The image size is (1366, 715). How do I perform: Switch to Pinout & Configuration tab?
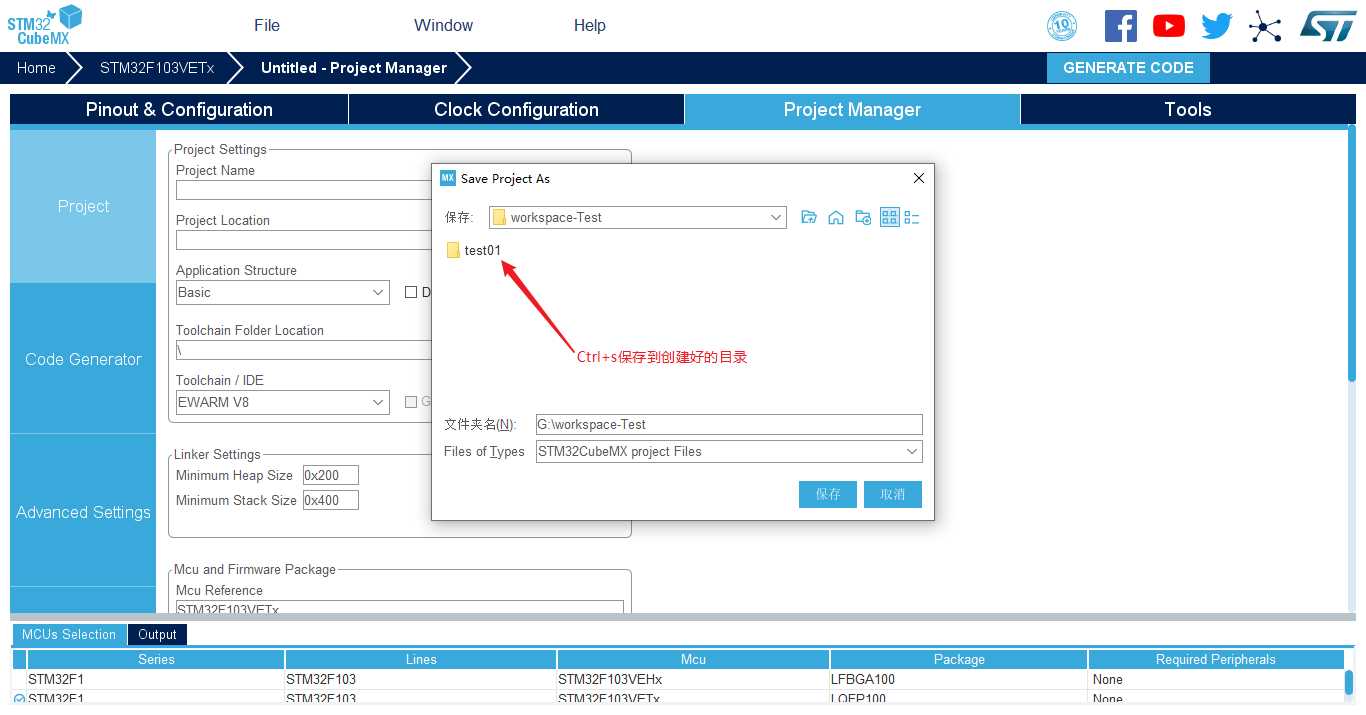pyautogui.click(x=179, y=110)
